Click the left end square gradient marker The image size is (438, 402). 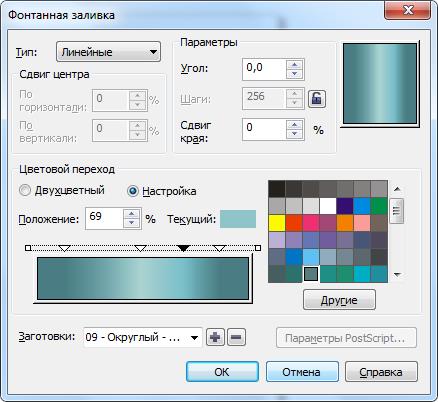pyautogui.click(x=28, y=248)
